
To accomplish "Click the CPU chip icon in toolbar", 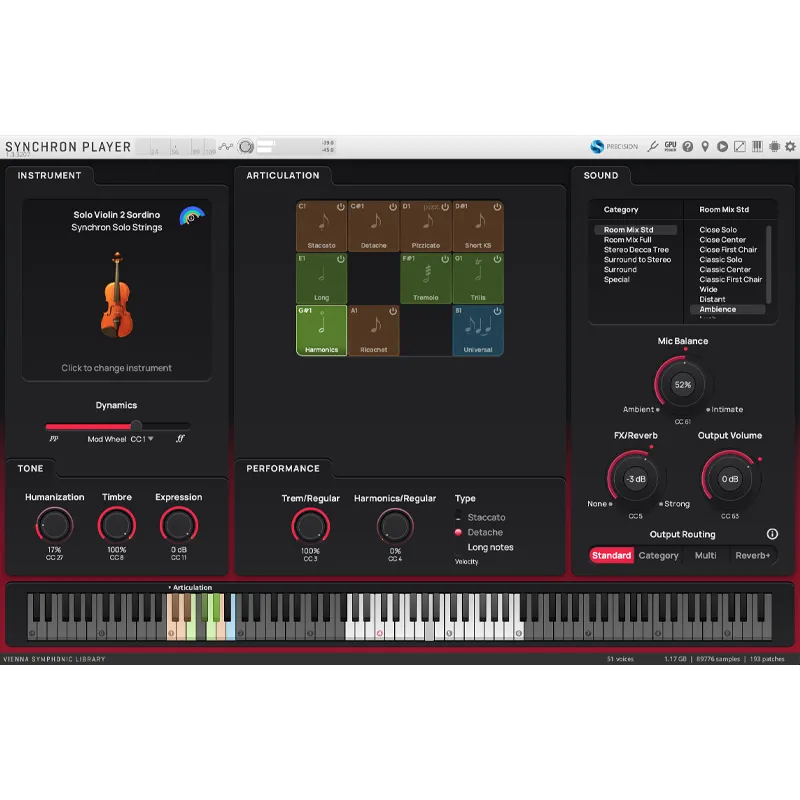I will click(x=774, y=147).
